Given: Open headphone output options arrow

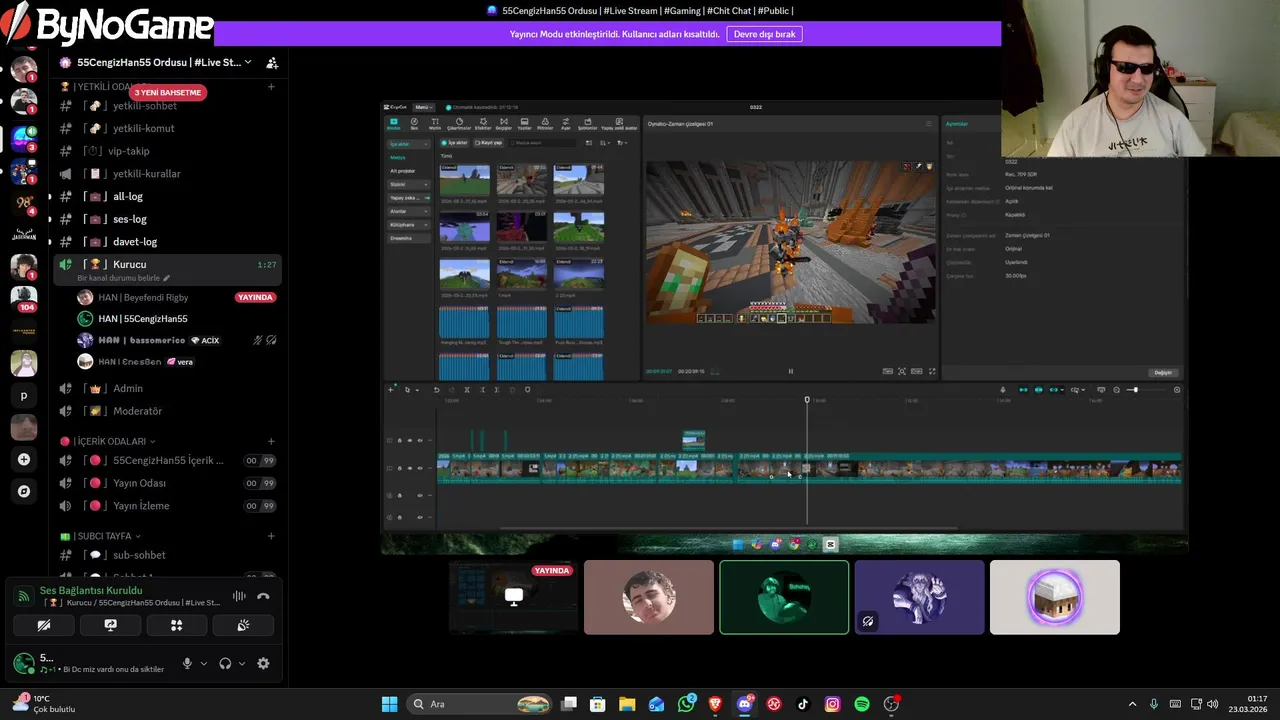Looking at the screenshot, I should point(242,663).
